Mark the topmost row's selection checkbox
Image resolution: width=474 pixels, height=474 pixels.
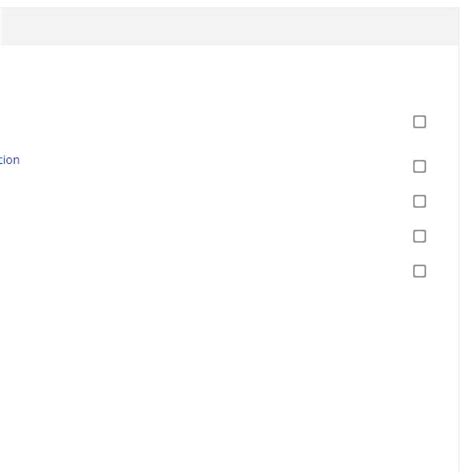click(x=419, y=122)
